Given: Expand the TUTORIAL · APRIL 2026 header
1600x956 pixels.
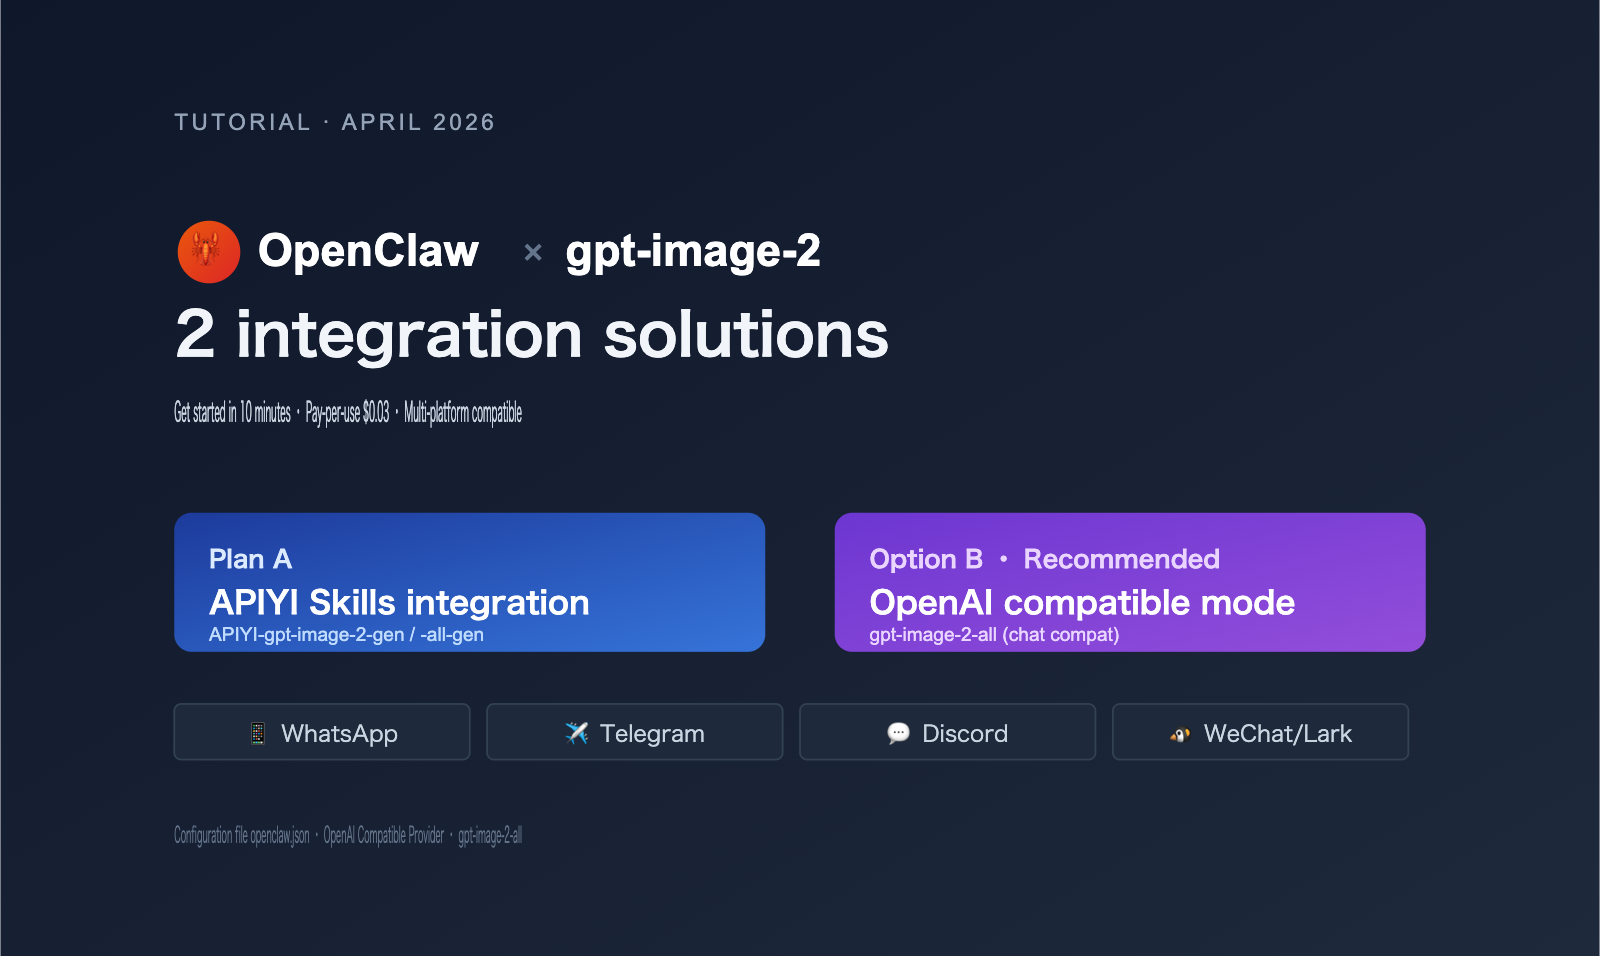Looking at the screenshot, I should coord(335,122).
